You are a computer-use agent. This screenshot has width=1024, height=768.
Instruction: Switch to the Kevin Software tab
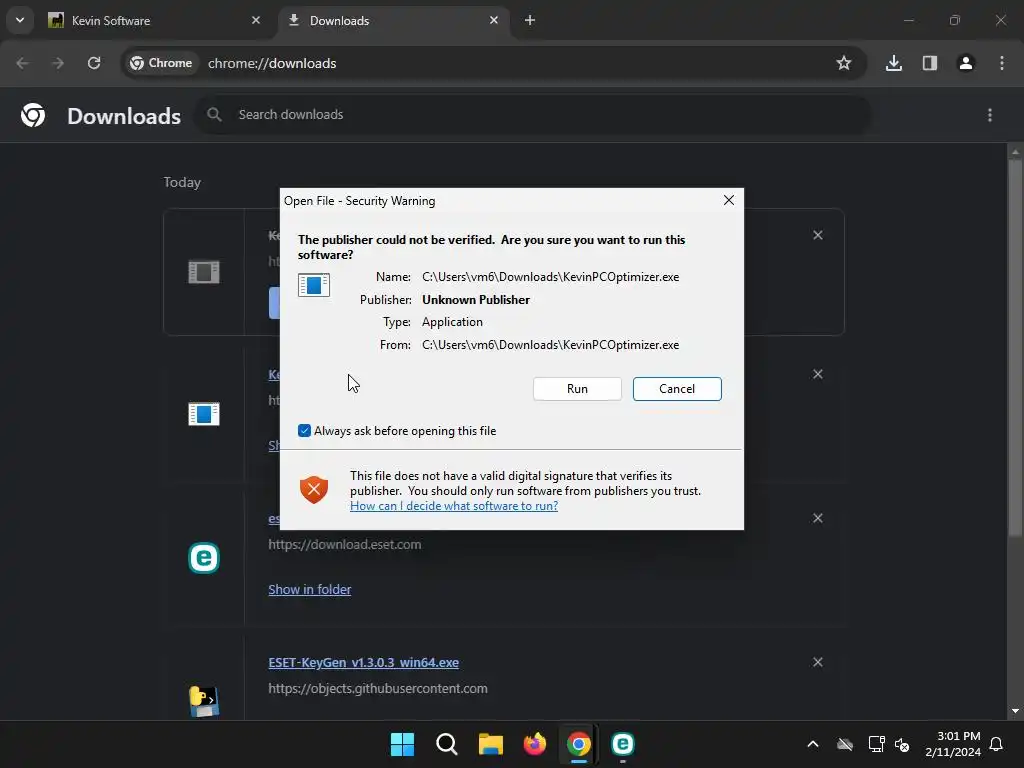(x=154, y=20)
